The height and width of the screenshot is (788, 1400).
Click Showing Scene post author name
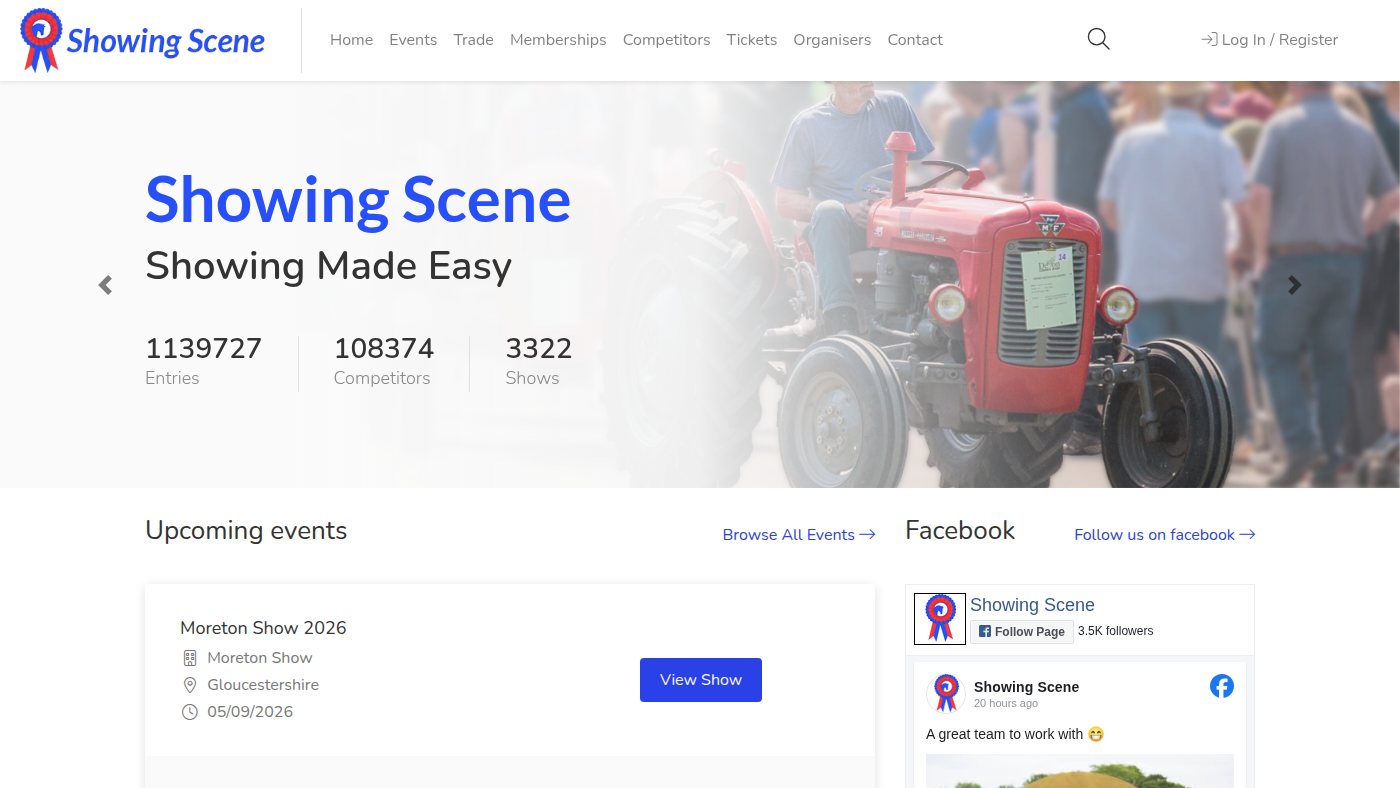[x=1026, y=687]
